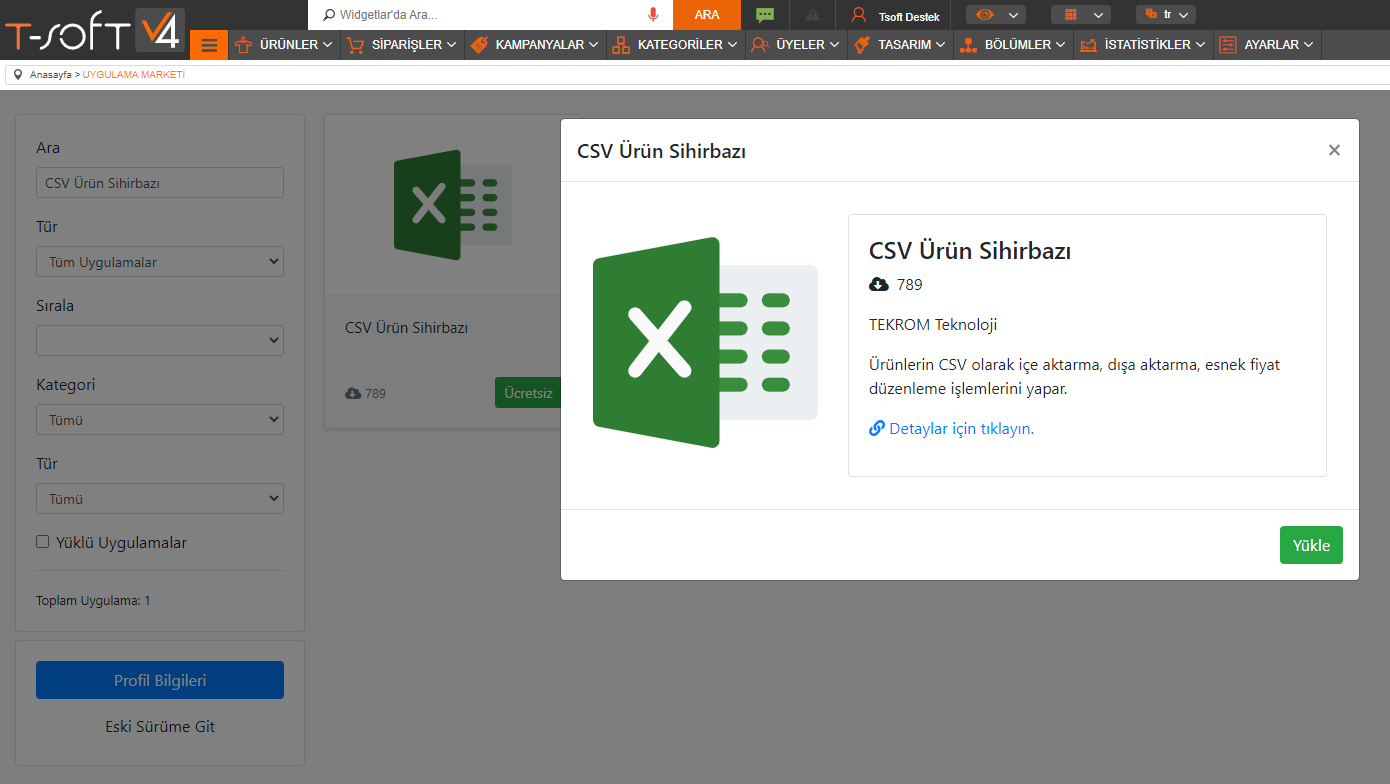Open the Tüm Uygulamalar type dropdown
This screenshot has height=784, width=1390.
[x=160, y=262]
